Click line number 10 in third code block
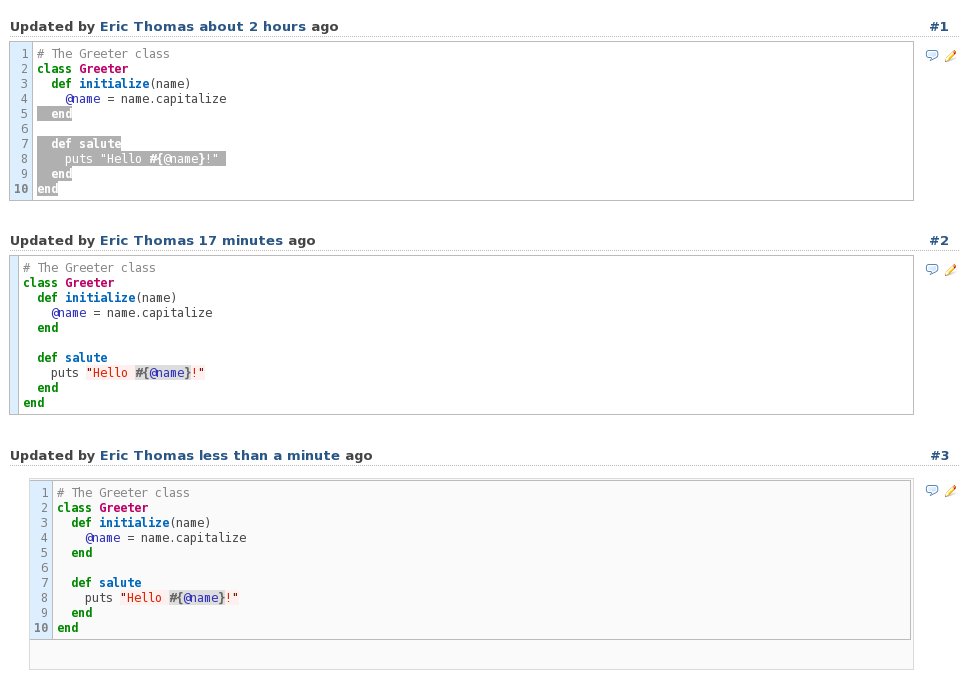The image size is (965, 682). click(x=41, y=628)
